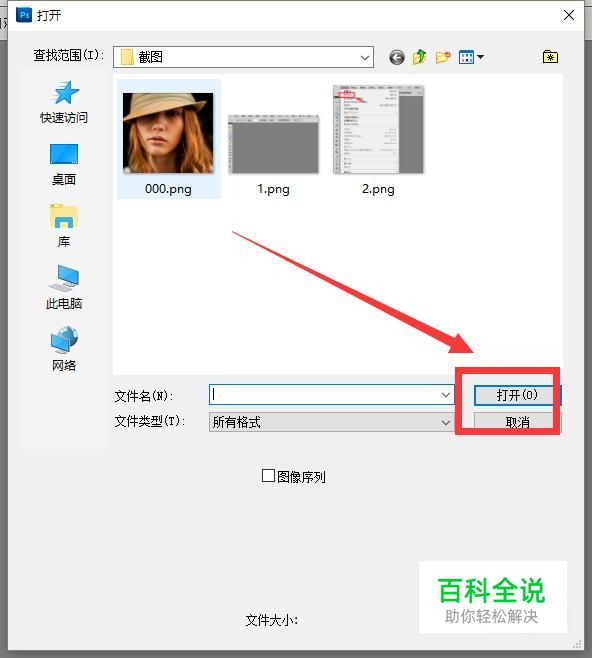
Task: Click the favorites folder icon at top right
Action: pos(550,57)
